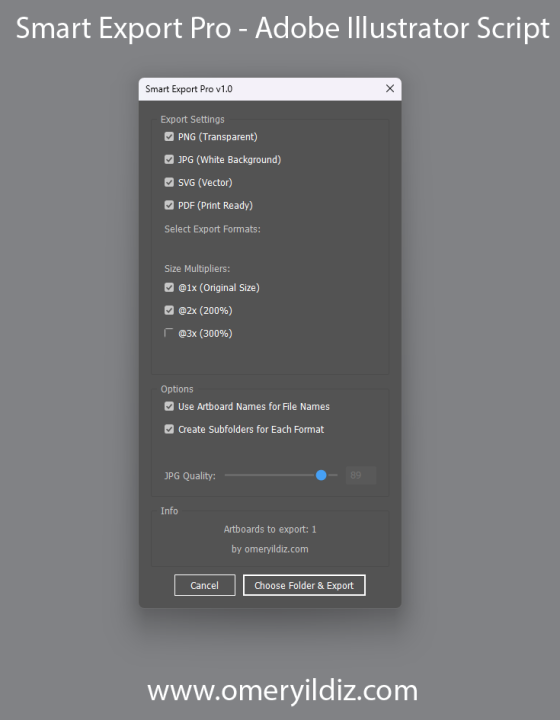Image resolution: width=560 pixels, height=720 pixels.
Task: Click the 'by omeryildiz.com' credit text
Action: (x=270, y=549)
